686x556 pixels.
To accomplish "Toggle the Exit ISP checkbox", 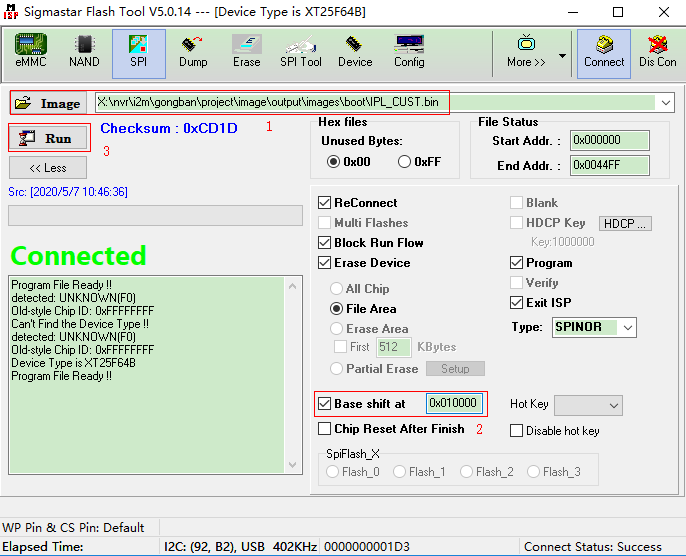I will click(x=516, y=302).
